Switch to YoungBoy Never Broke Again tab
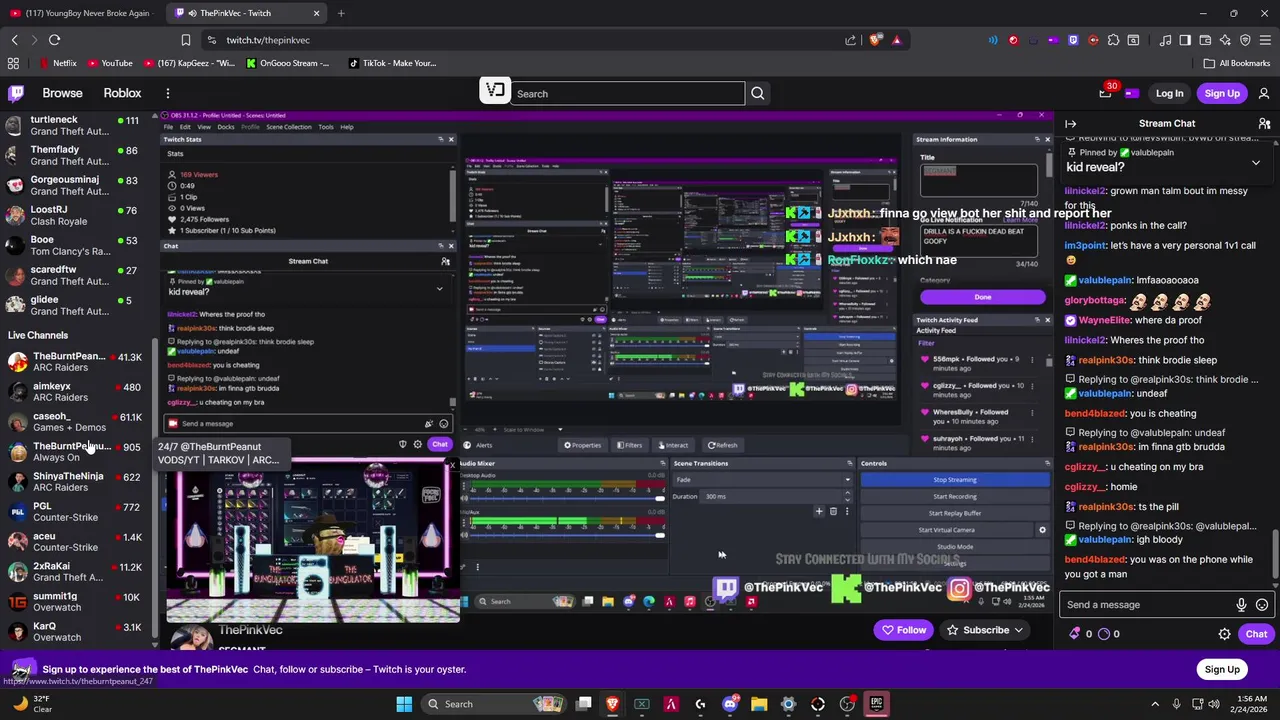 81,13
